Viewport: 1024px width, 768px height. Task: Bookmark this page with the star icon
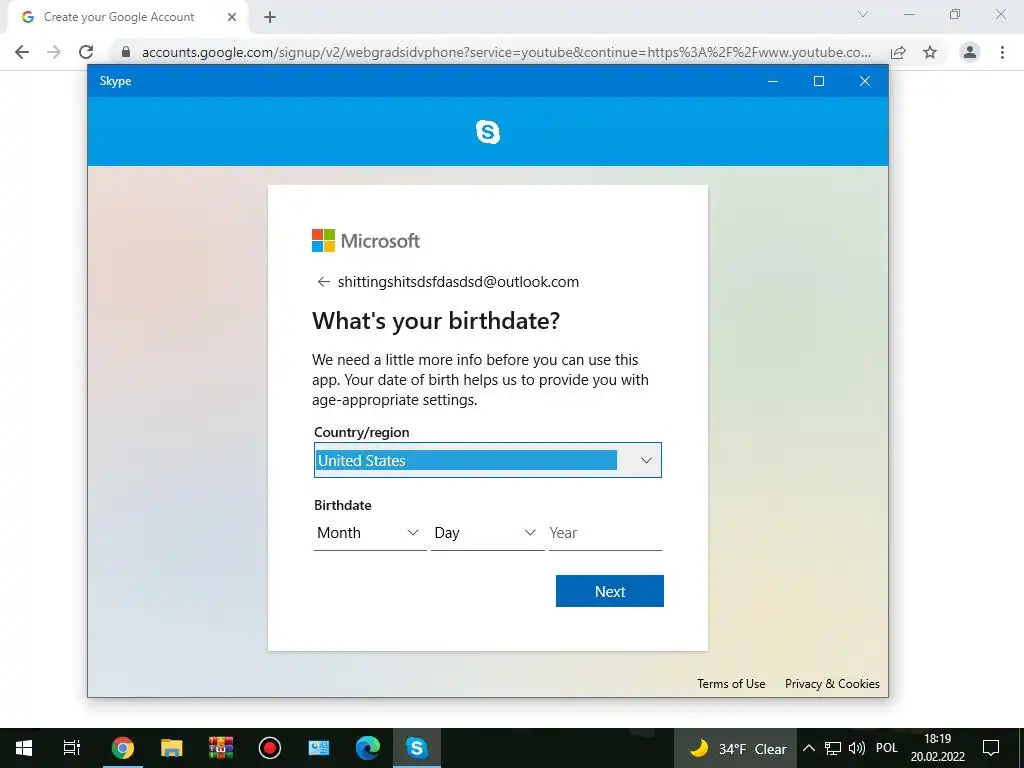[930, 52]
